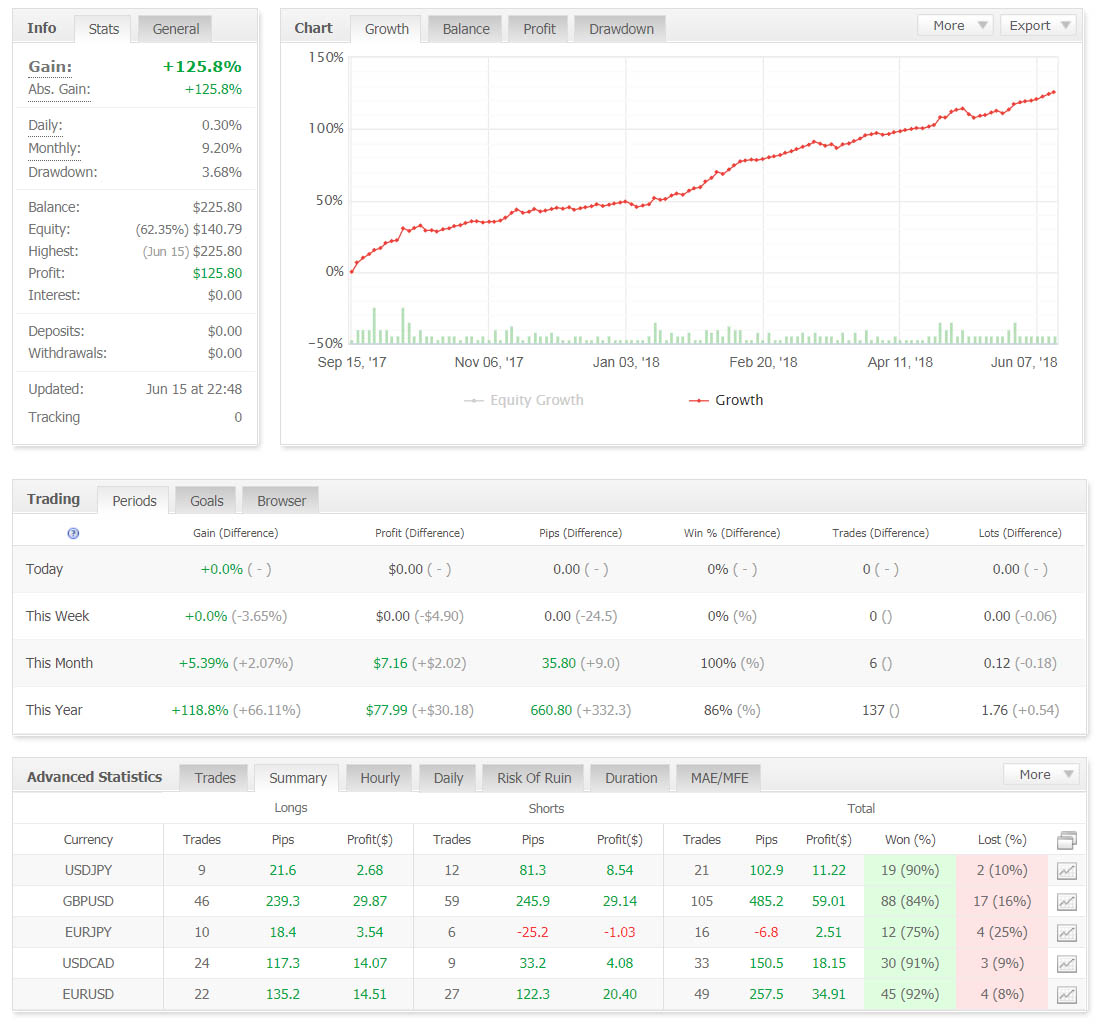Screen dimensions: 1111x1027
Task: Open the Daily statistics tab
Action: pos(448,778)
